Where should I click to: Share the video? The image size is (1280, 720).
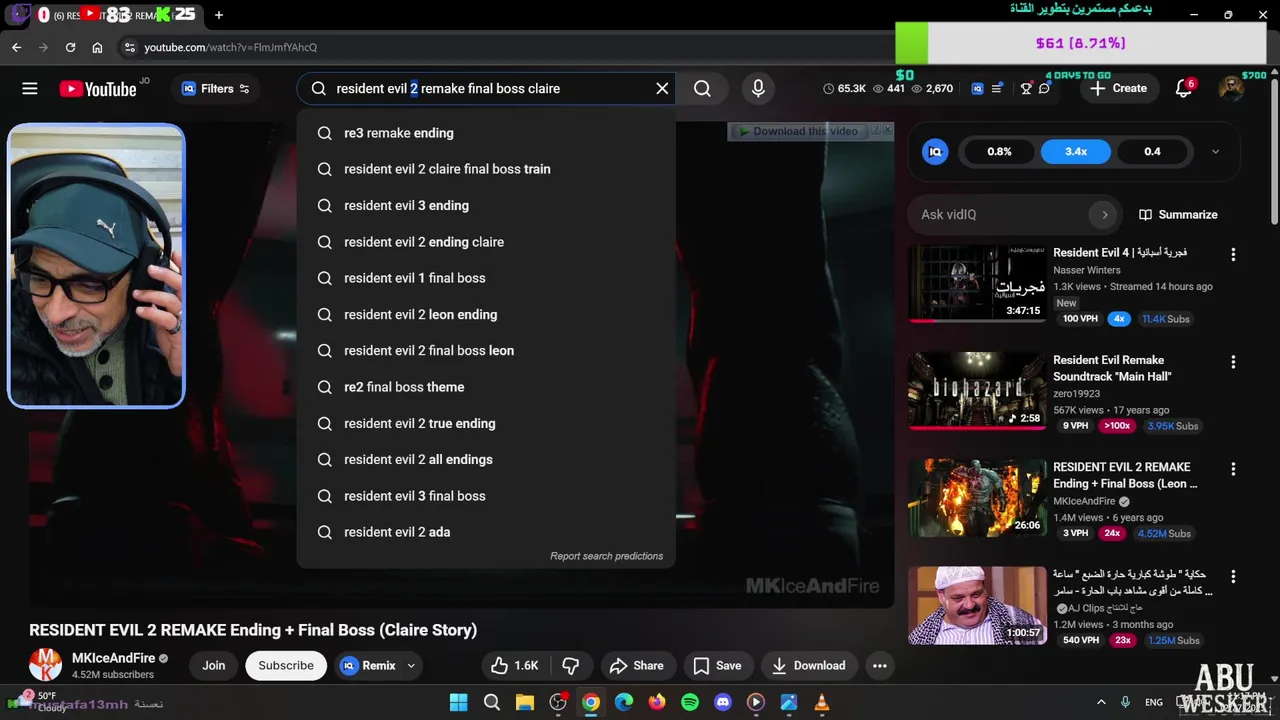tap(636, 666)
